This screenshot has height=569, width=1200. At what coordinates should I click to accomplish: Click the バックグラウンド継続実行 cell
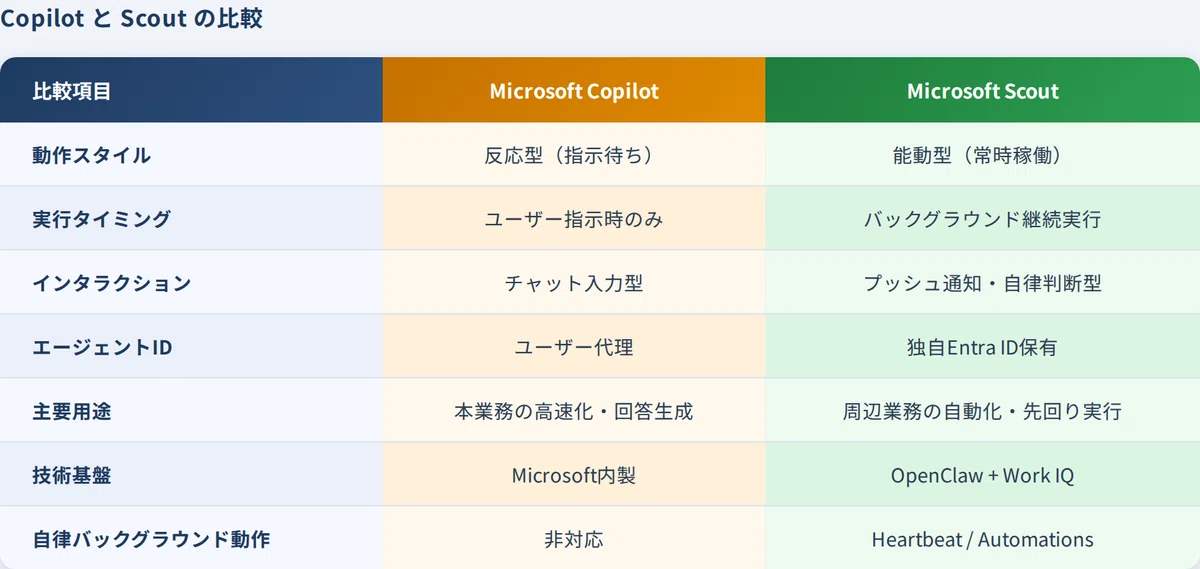983,218
